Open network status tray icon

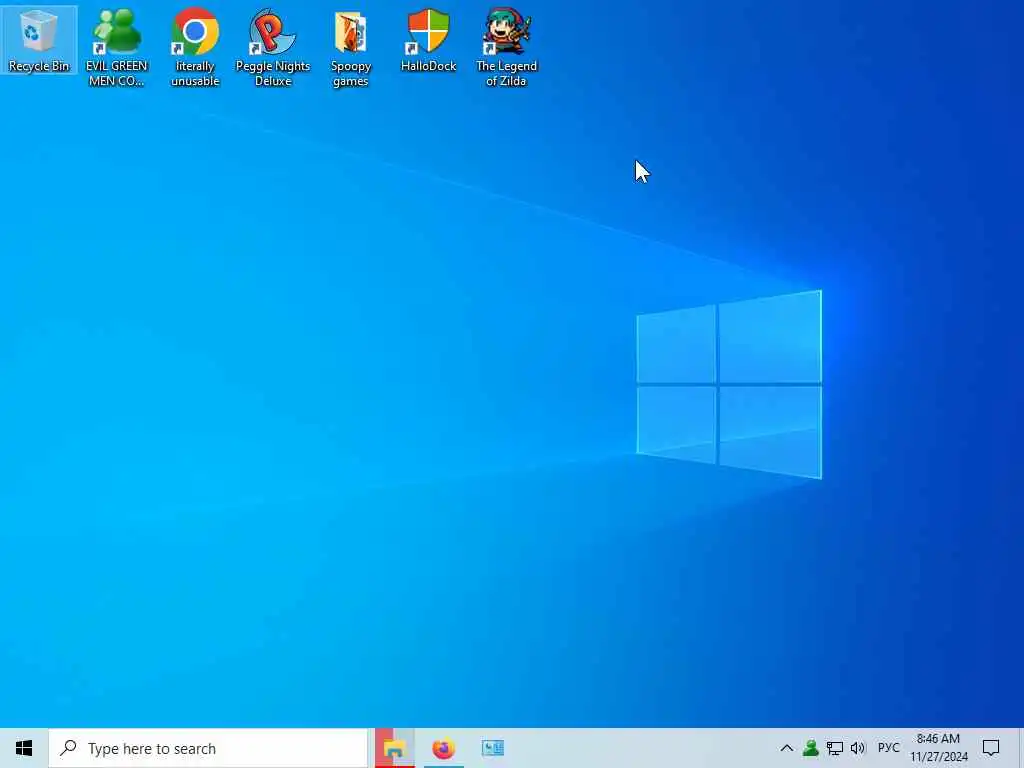(835, 748)
